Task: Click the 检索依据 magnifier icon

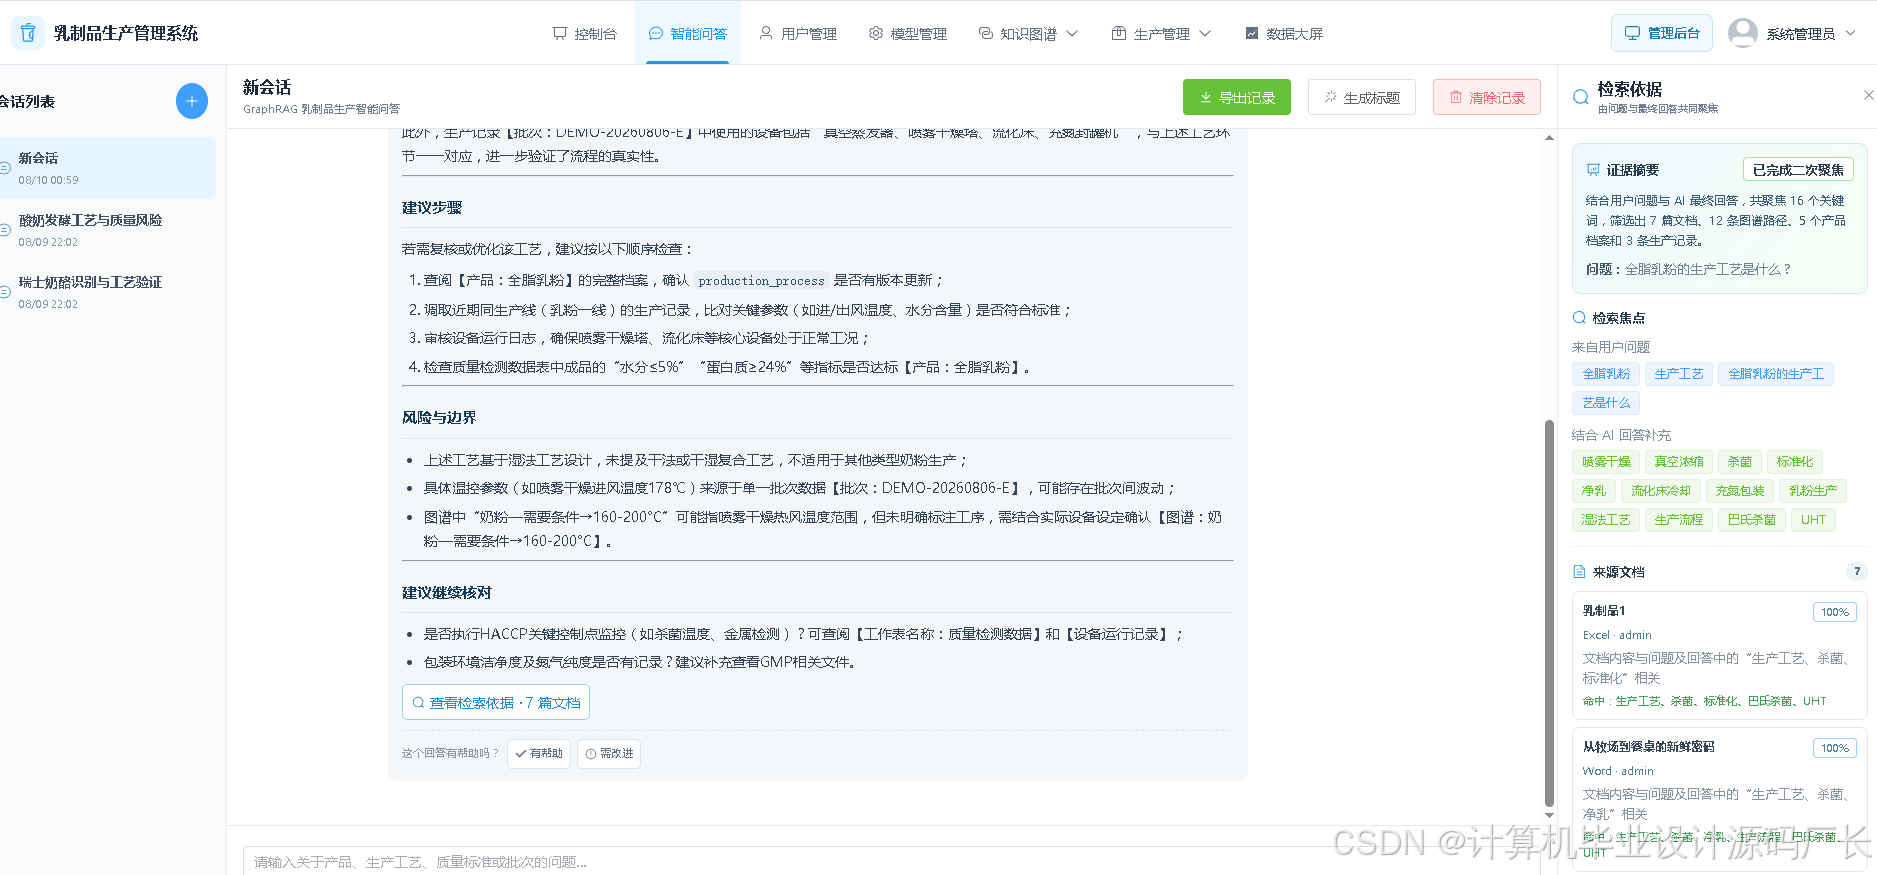Action: [x=1581, y=97]
